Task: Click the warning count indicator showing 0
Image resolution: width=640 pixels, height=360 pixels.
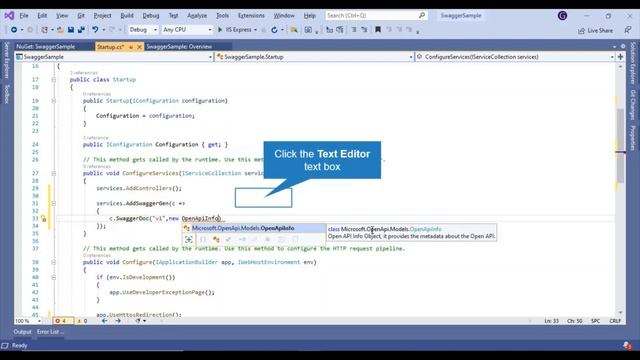Action: pos(82,321)
